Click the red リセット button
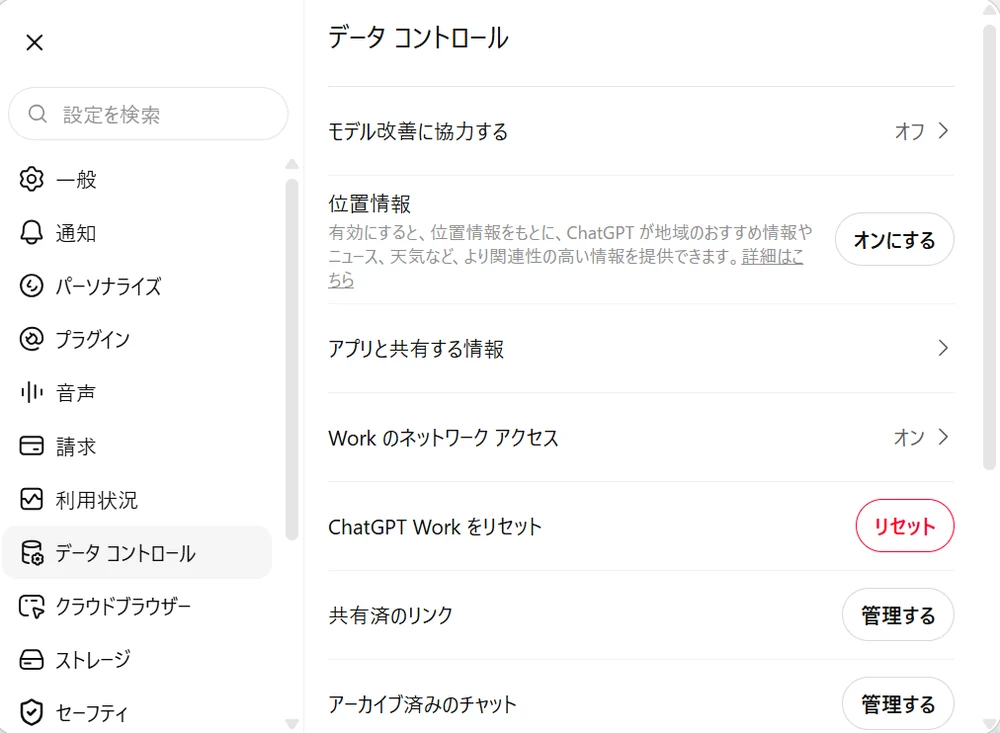 [x=904, y=526]
